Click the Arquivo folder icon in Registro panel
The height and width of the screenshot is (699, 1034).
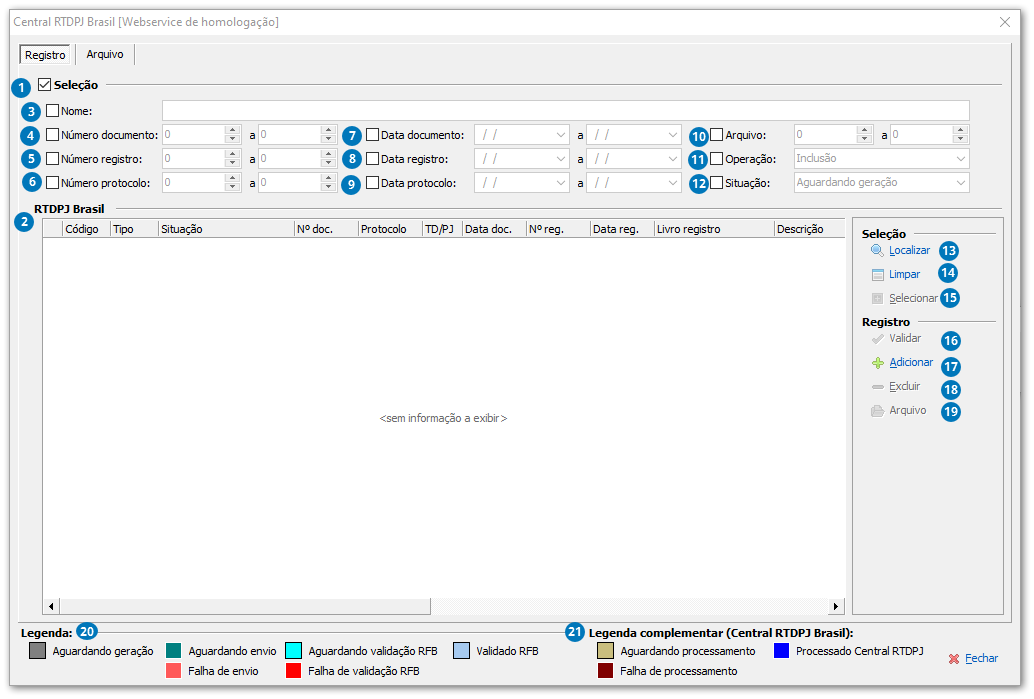(x=877, y=411)
